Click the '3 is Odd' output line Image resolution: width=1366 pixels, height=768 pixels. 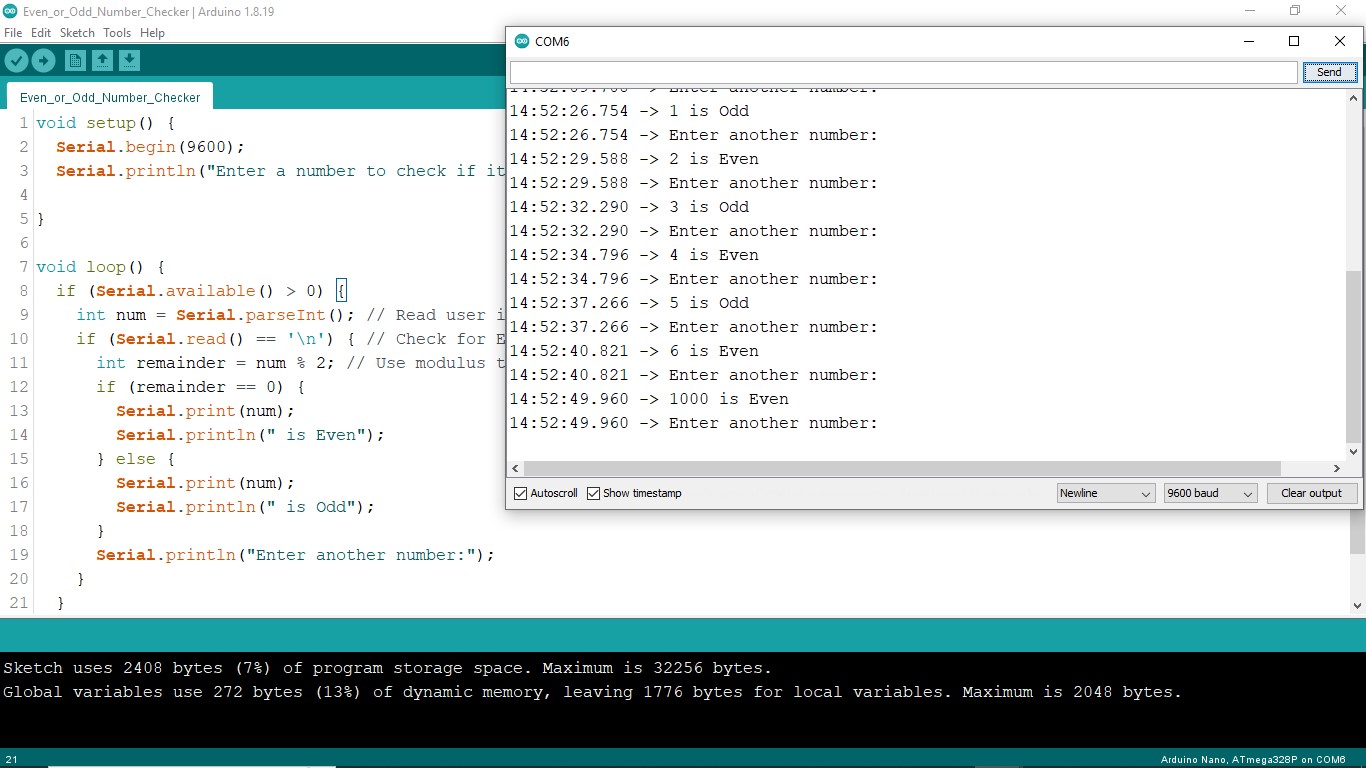(x=629, y=207)
